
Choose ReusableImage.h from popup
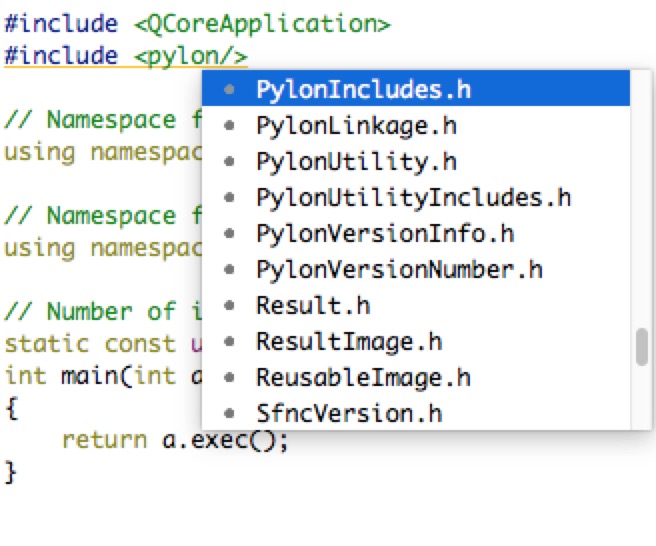tap(416, 377)
